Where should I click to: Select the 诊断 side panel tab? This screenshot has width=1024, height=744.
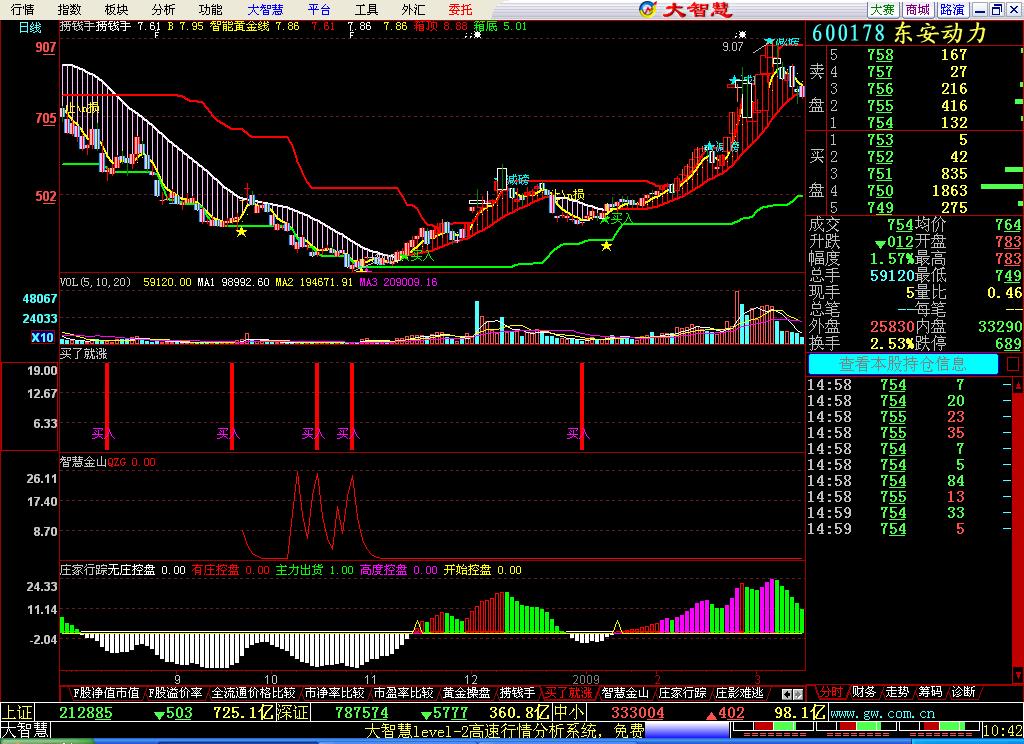964,692
